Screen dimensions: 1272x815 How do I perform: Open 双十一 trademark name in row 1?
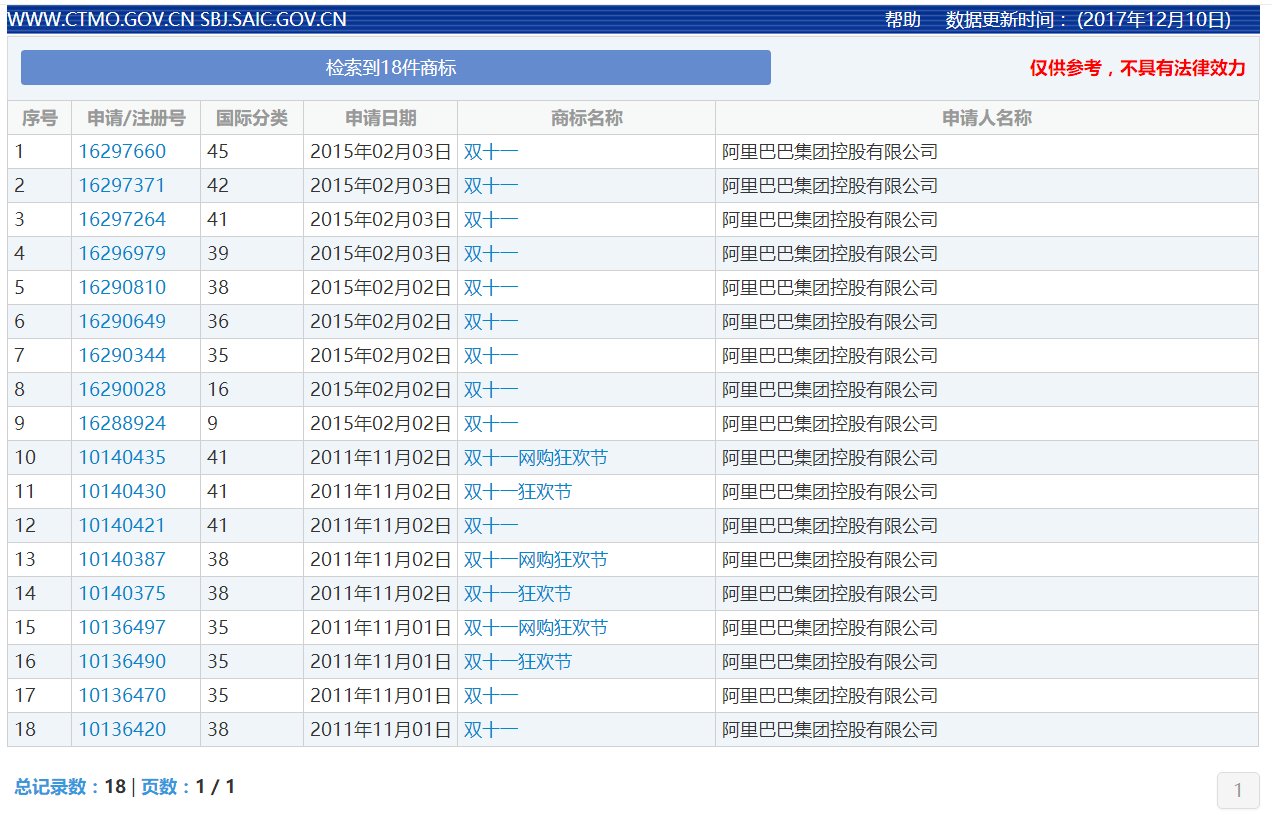coord(491,152)
